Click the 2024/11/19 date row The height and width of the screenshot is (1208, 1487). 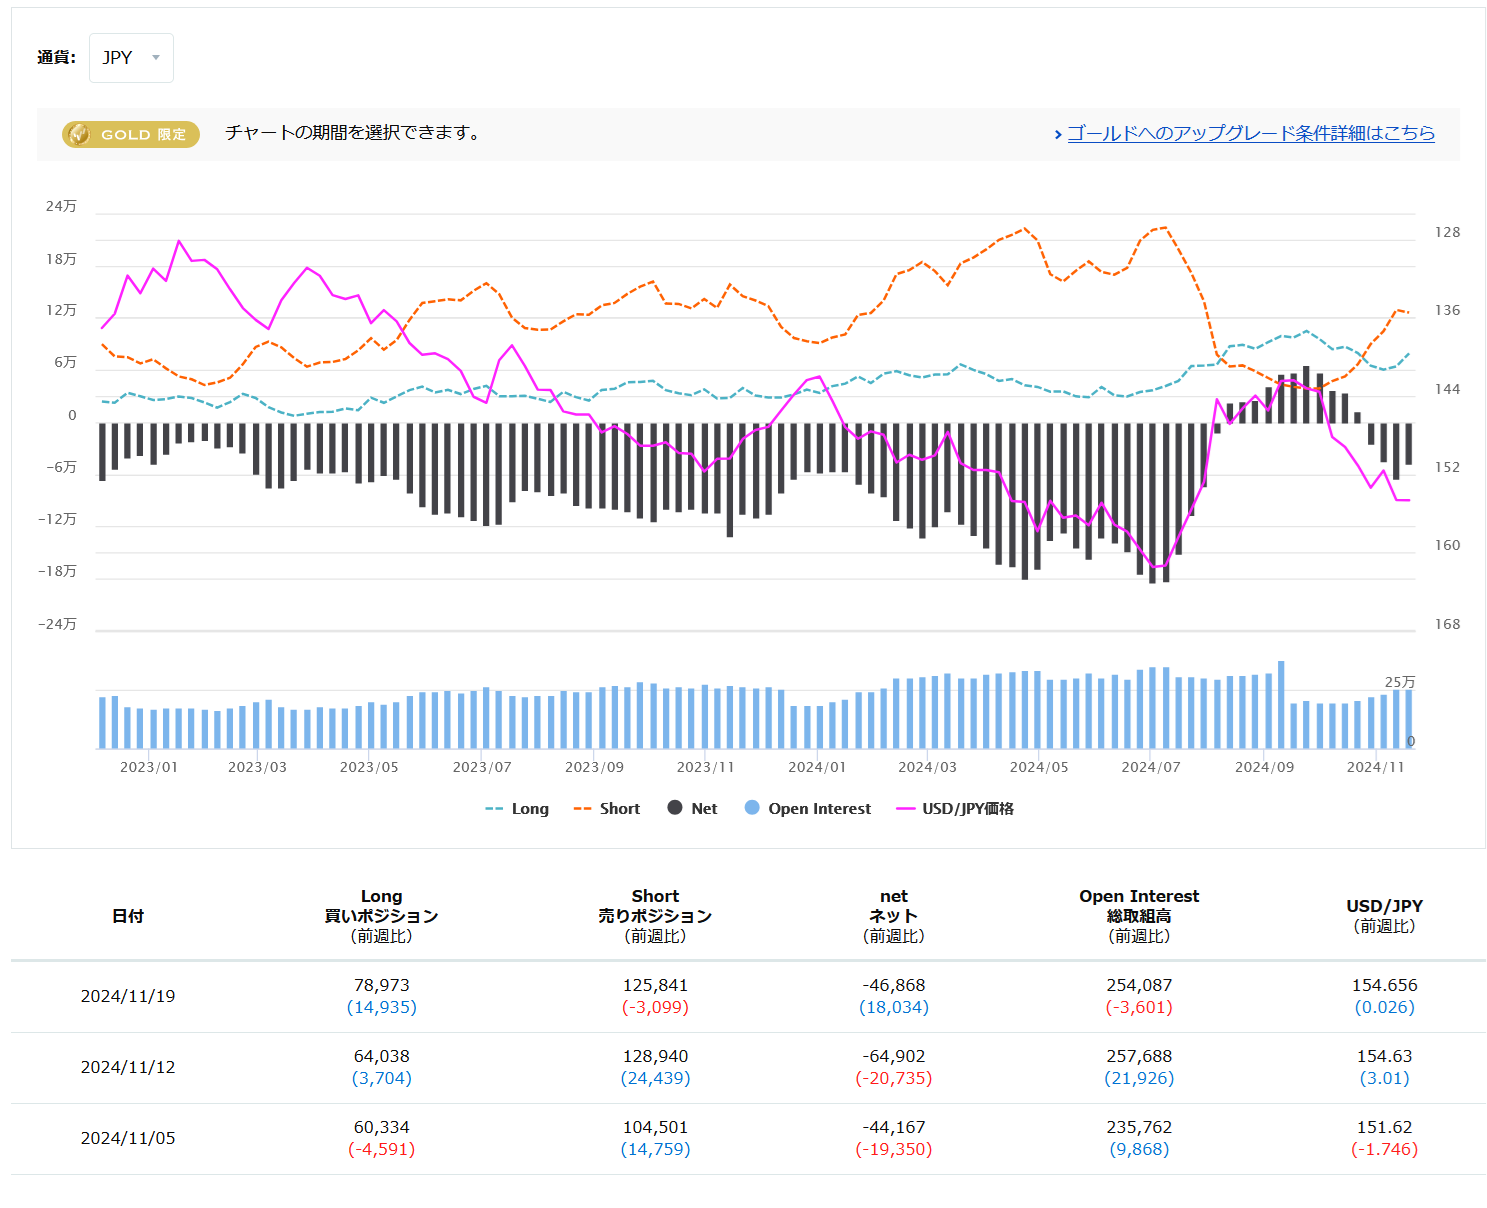(128, 996)
